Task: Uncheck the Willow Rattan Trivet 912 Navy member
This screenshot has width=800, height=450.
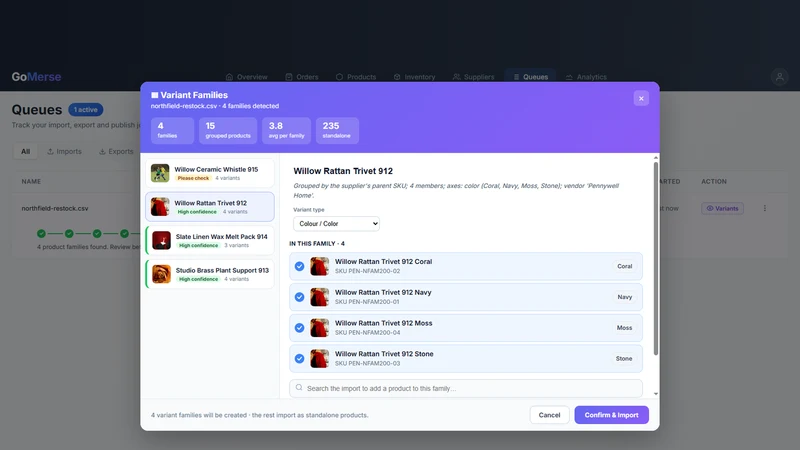Action: pos(299,297)
